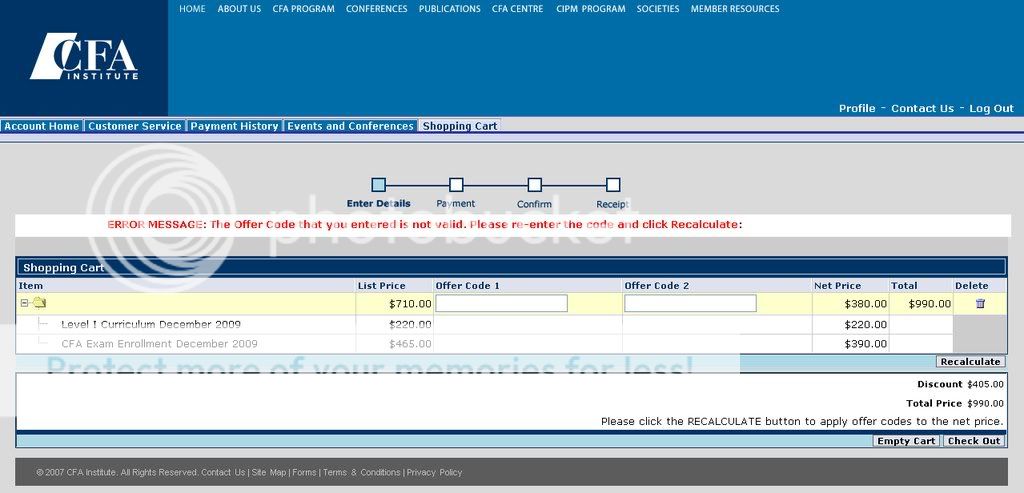Click the folder icon in cart row

pyautogui.click(x=39, y=304)
